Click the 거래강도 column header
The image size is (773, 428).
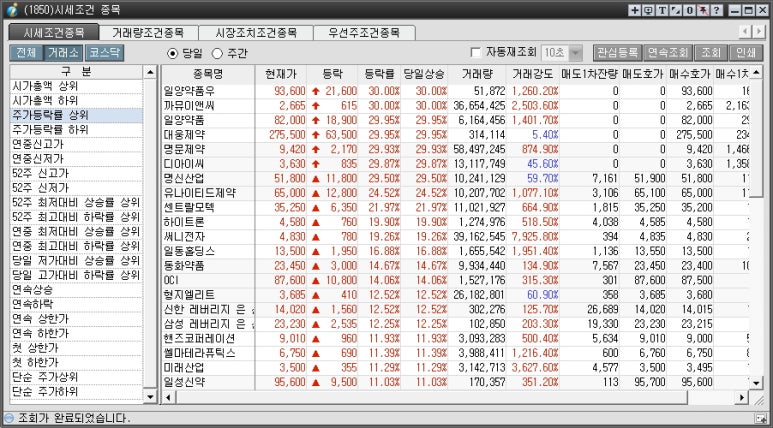tap(533, 74)
